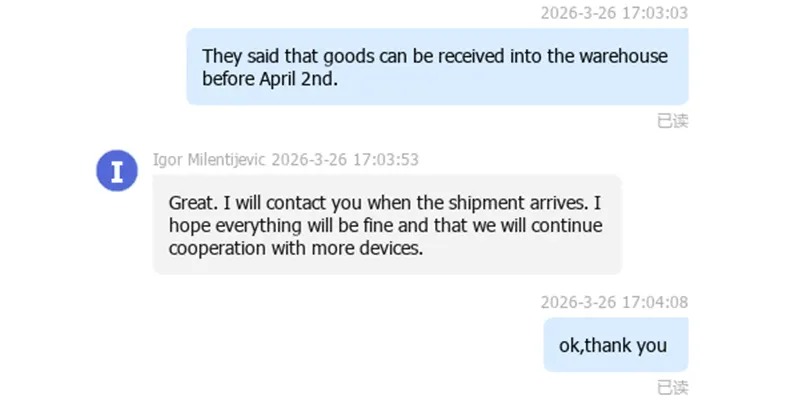Viewport: 800px width, 400px height.
Task: Click the "cooperation with more devices" line
Action: click(296, 249)
